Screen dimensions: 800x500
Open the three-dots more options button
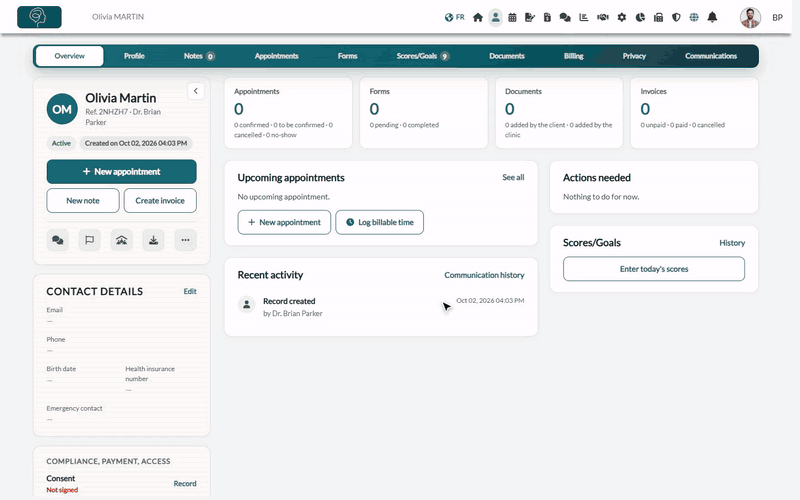coord(185,240)
